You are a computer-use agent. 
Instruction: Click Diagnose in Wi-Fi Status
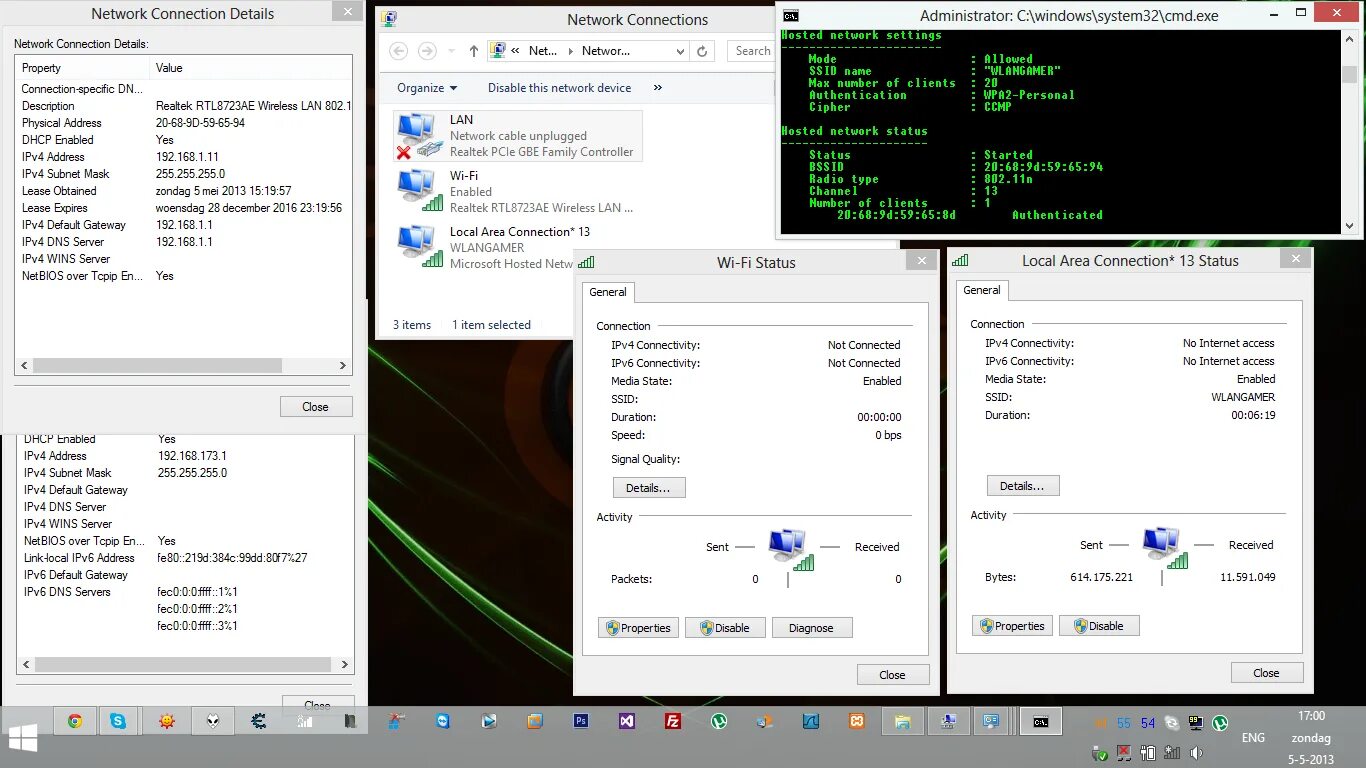[812, 628]
